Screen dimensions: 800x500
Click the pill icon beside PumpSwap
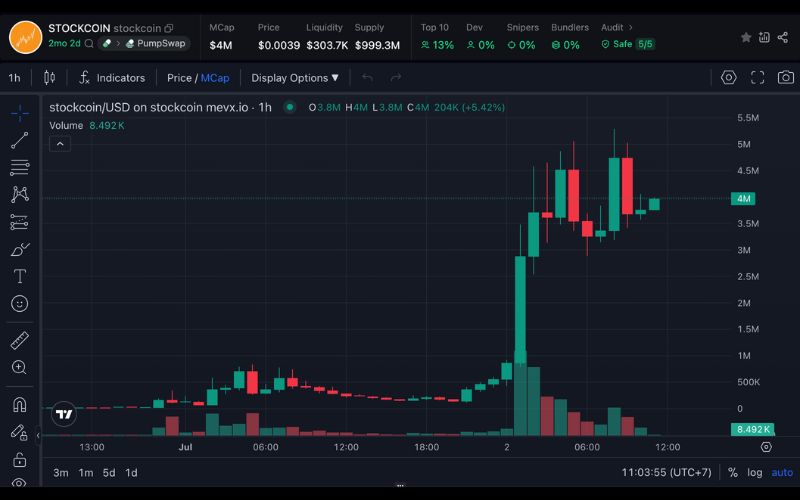107,43
